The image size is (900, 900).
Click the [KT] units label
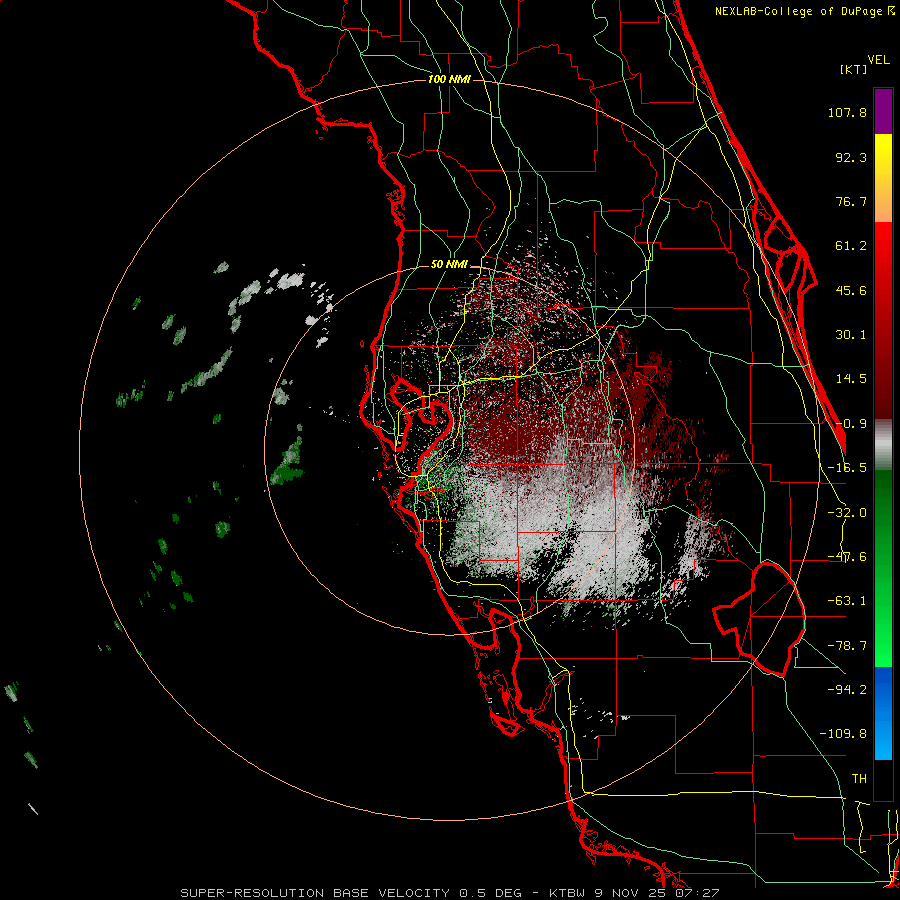854,69
